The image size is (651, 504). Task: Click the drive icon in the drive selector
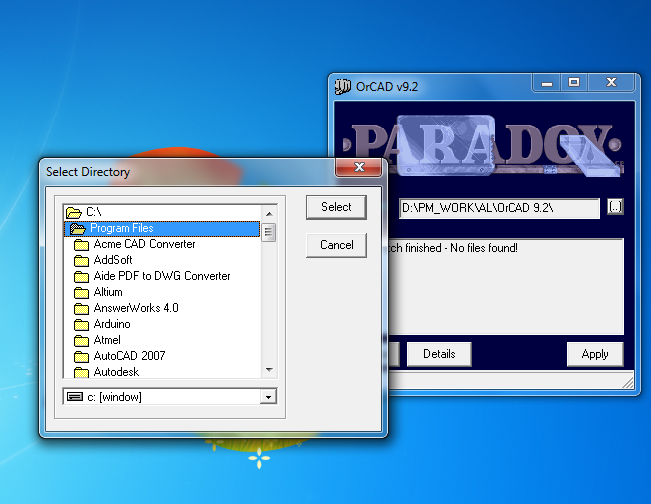[x=75, y=397]
